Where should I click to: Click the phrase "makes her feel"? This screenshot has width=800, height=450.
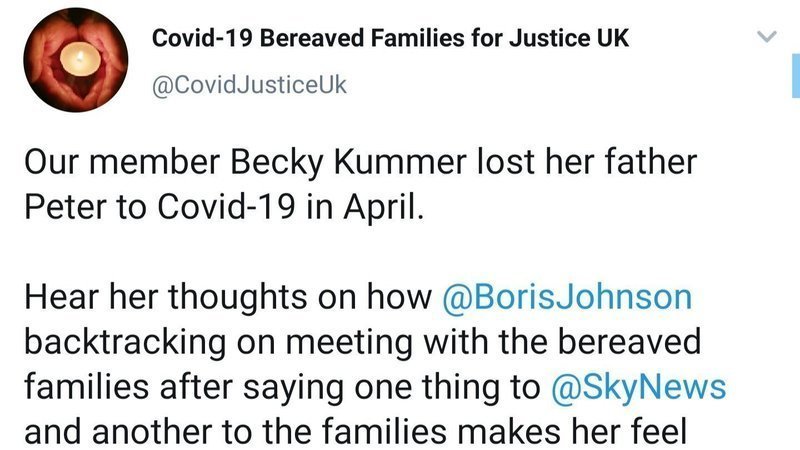point(602,433)
